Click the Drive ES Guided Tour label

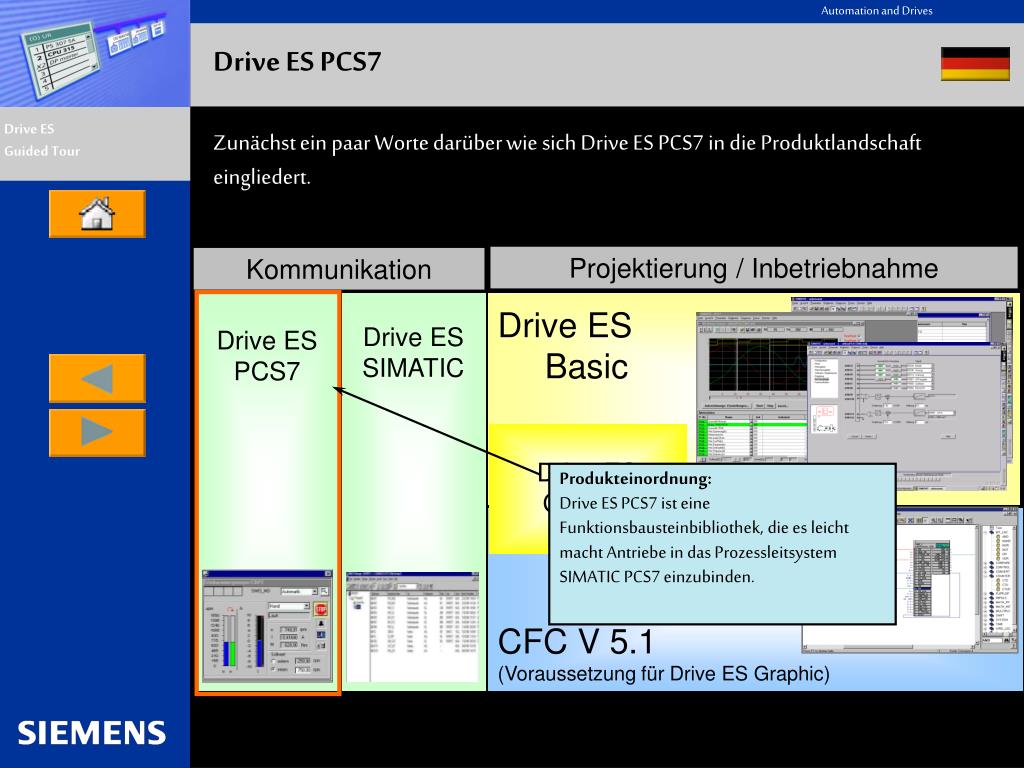pos(42,140)
